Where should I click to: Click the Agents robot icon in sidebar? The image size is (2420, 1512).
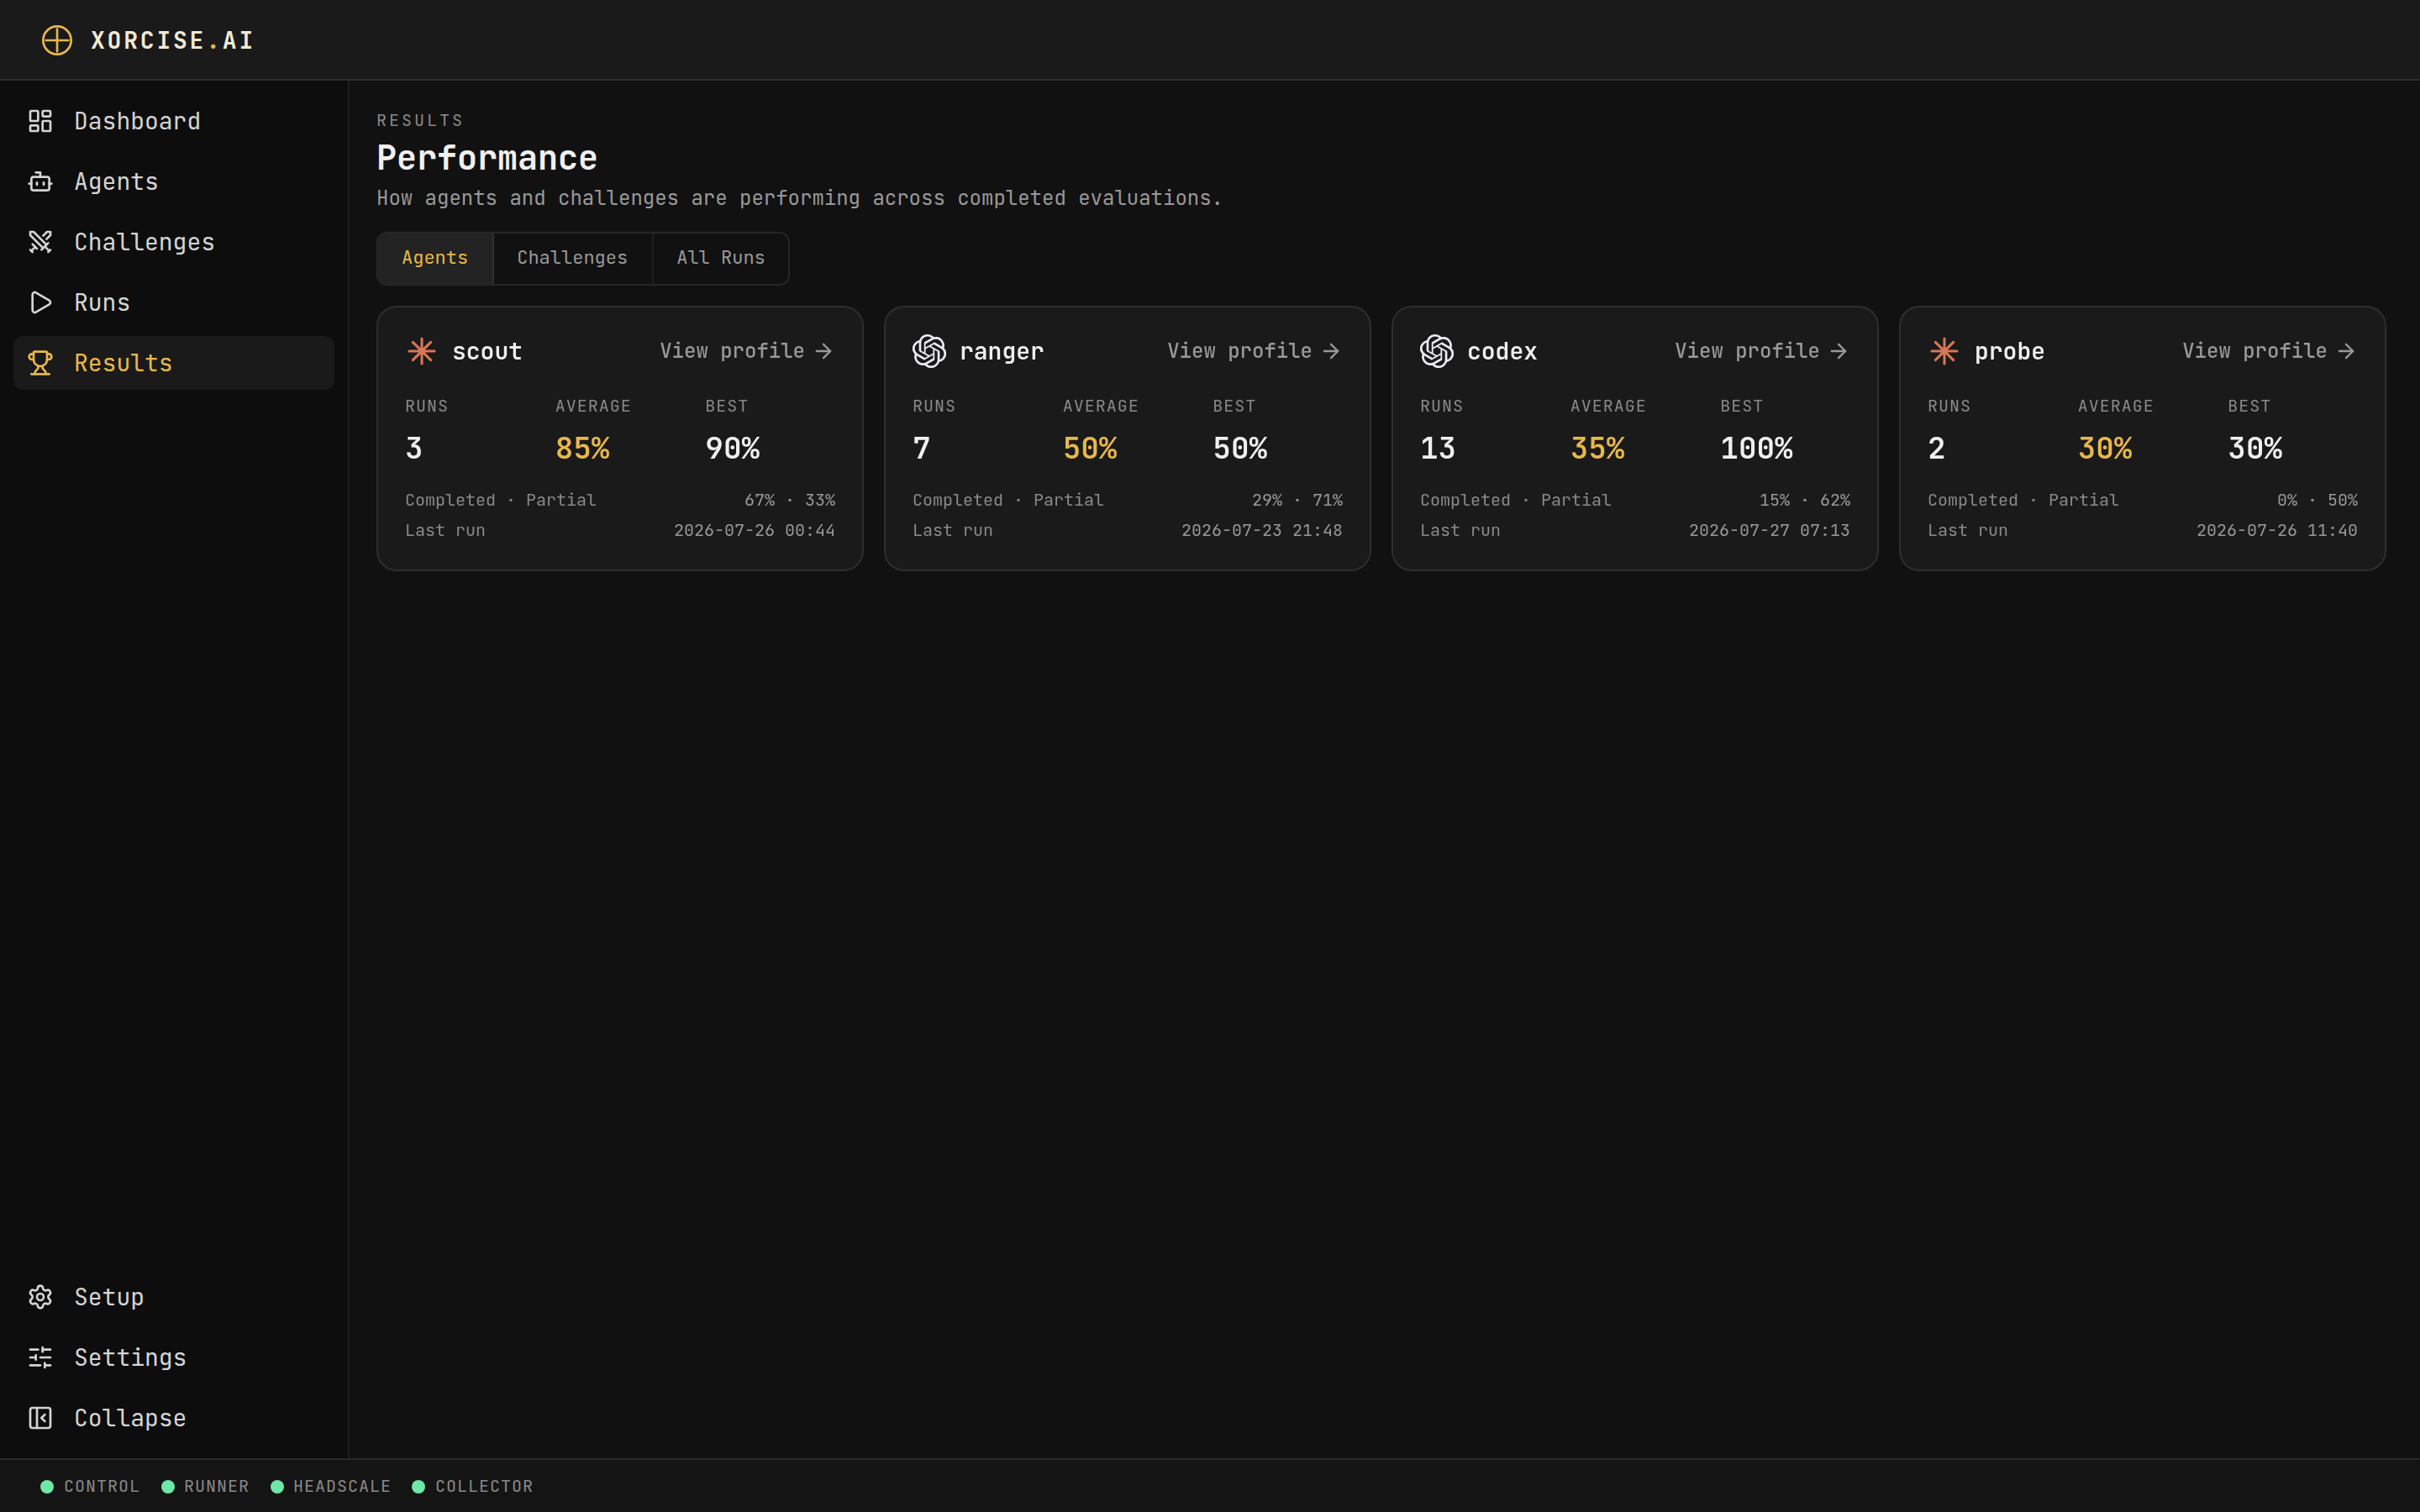40,182
